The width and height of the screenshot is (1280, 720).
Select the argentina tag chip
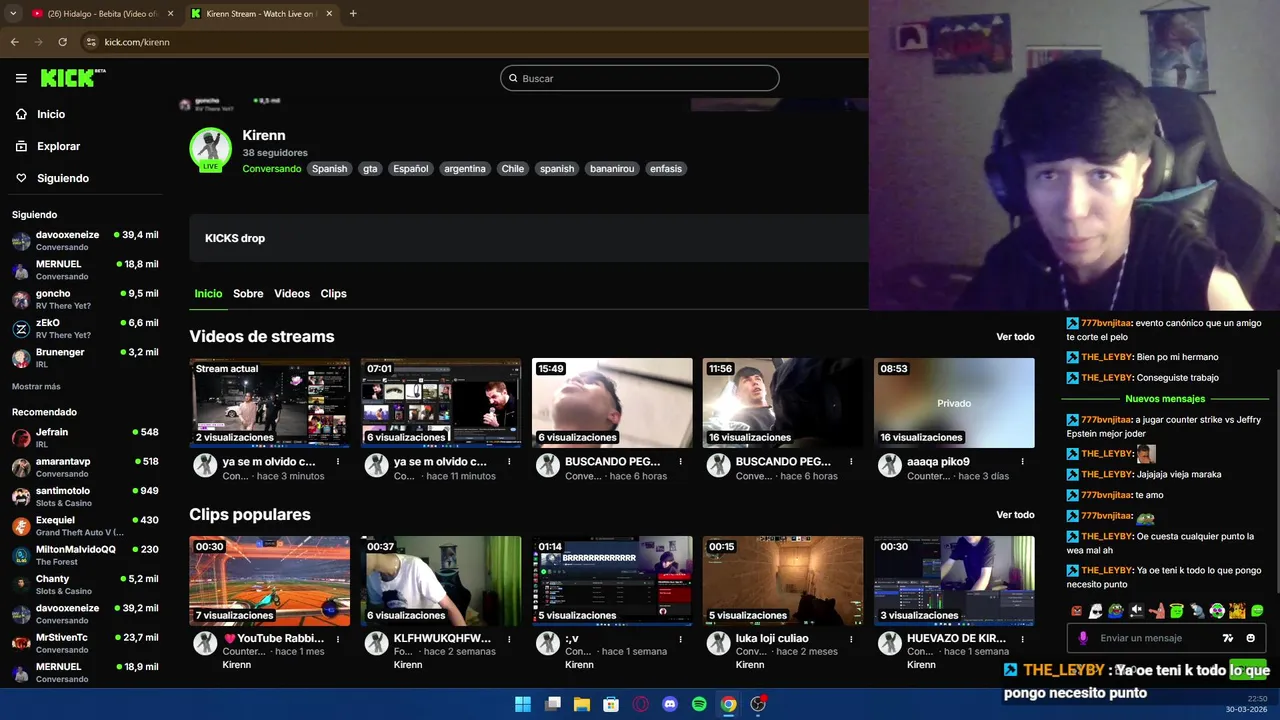465,169
